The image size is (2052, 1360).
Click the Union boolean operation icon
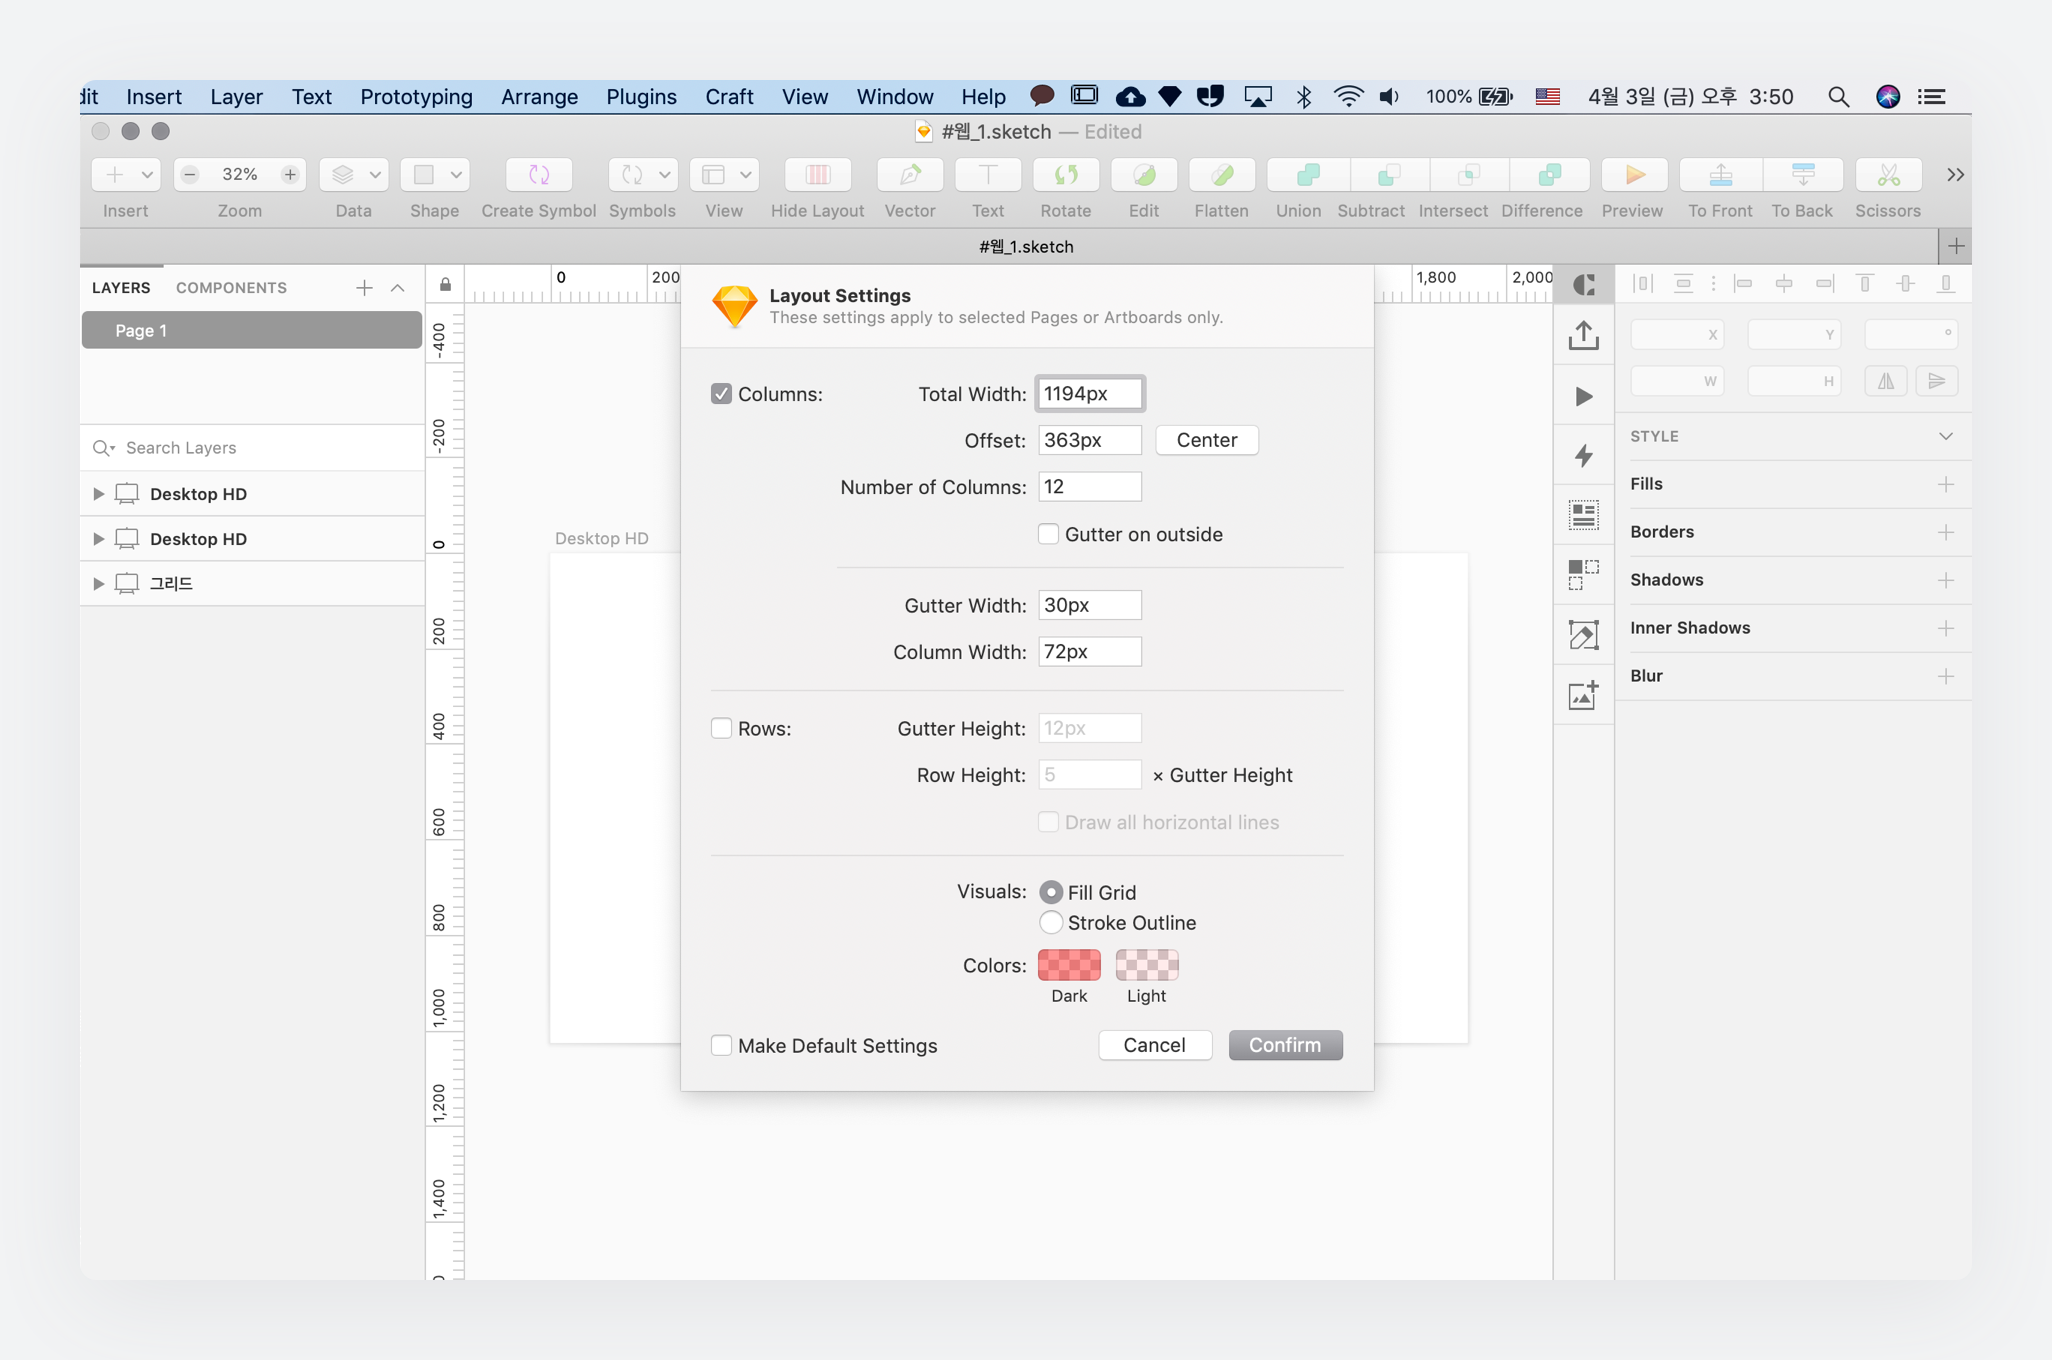(1306, 175)
